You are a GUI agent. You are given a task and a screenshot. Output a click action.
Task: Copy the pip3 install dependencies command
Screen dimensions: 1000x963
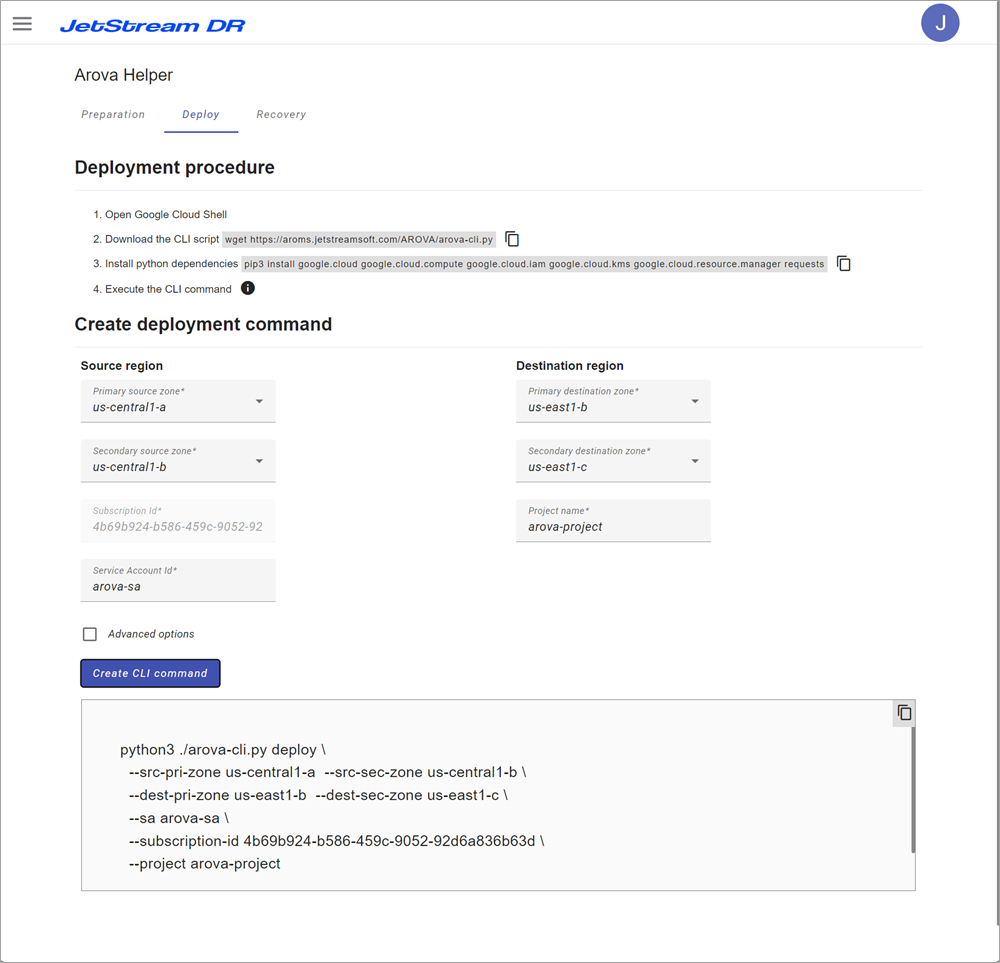pos(844,264)
